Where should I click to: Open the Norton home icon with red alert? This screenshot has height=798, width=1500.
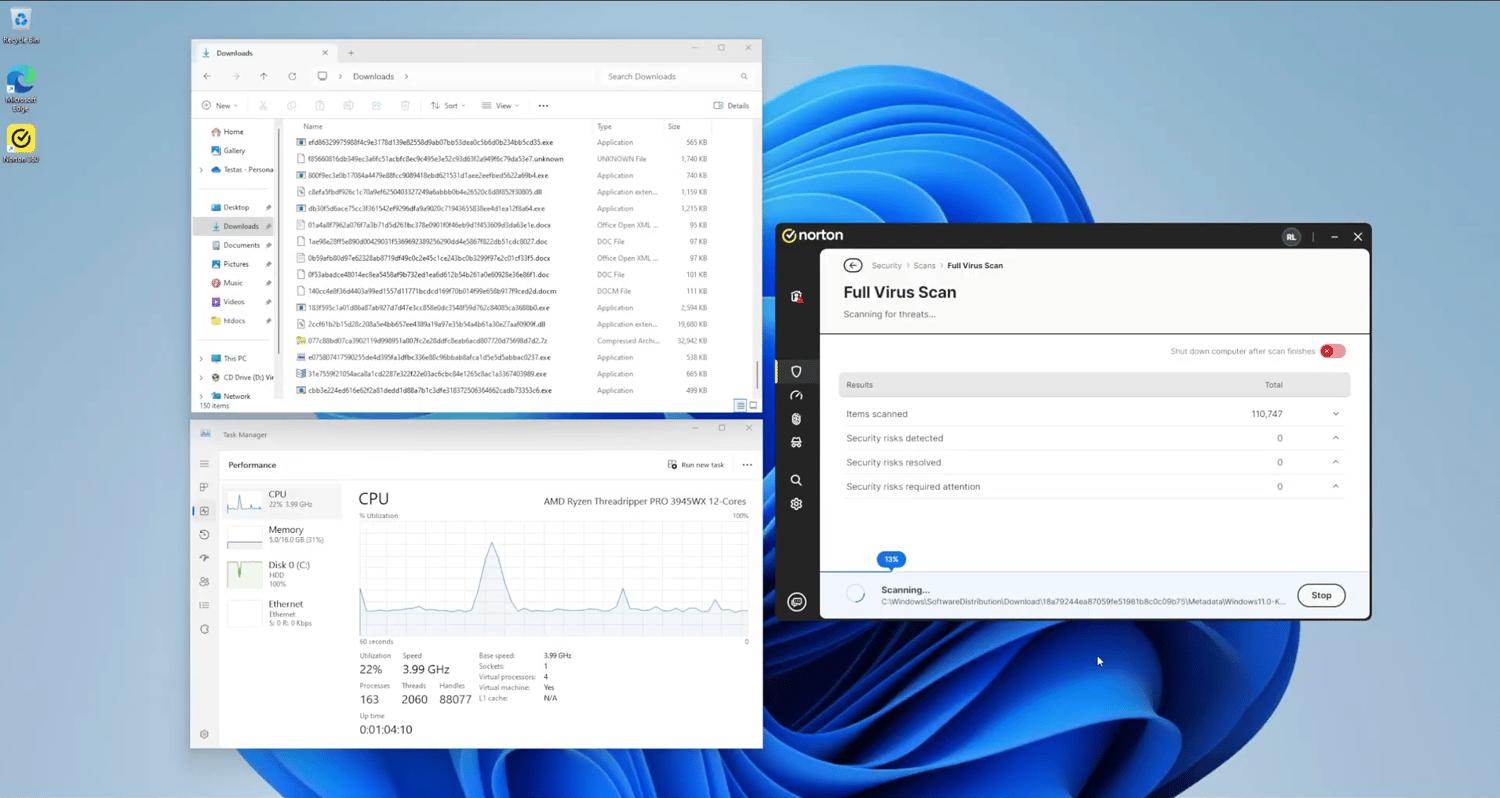coord(797,296)
